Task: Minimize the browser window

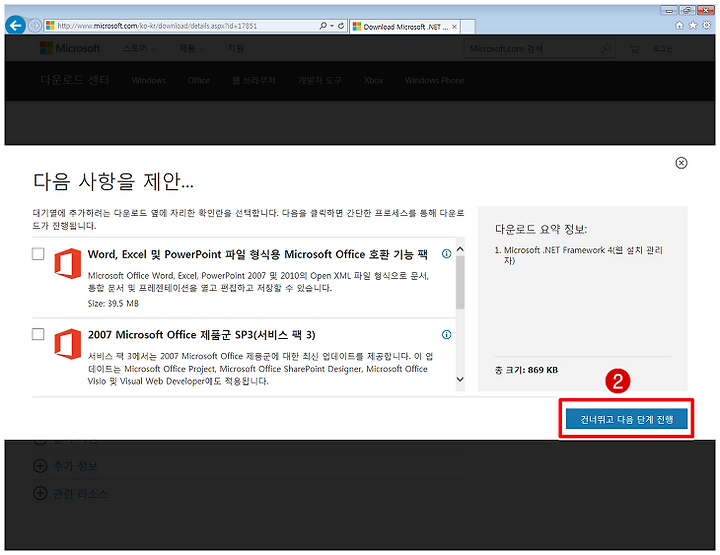Action: 669,10
